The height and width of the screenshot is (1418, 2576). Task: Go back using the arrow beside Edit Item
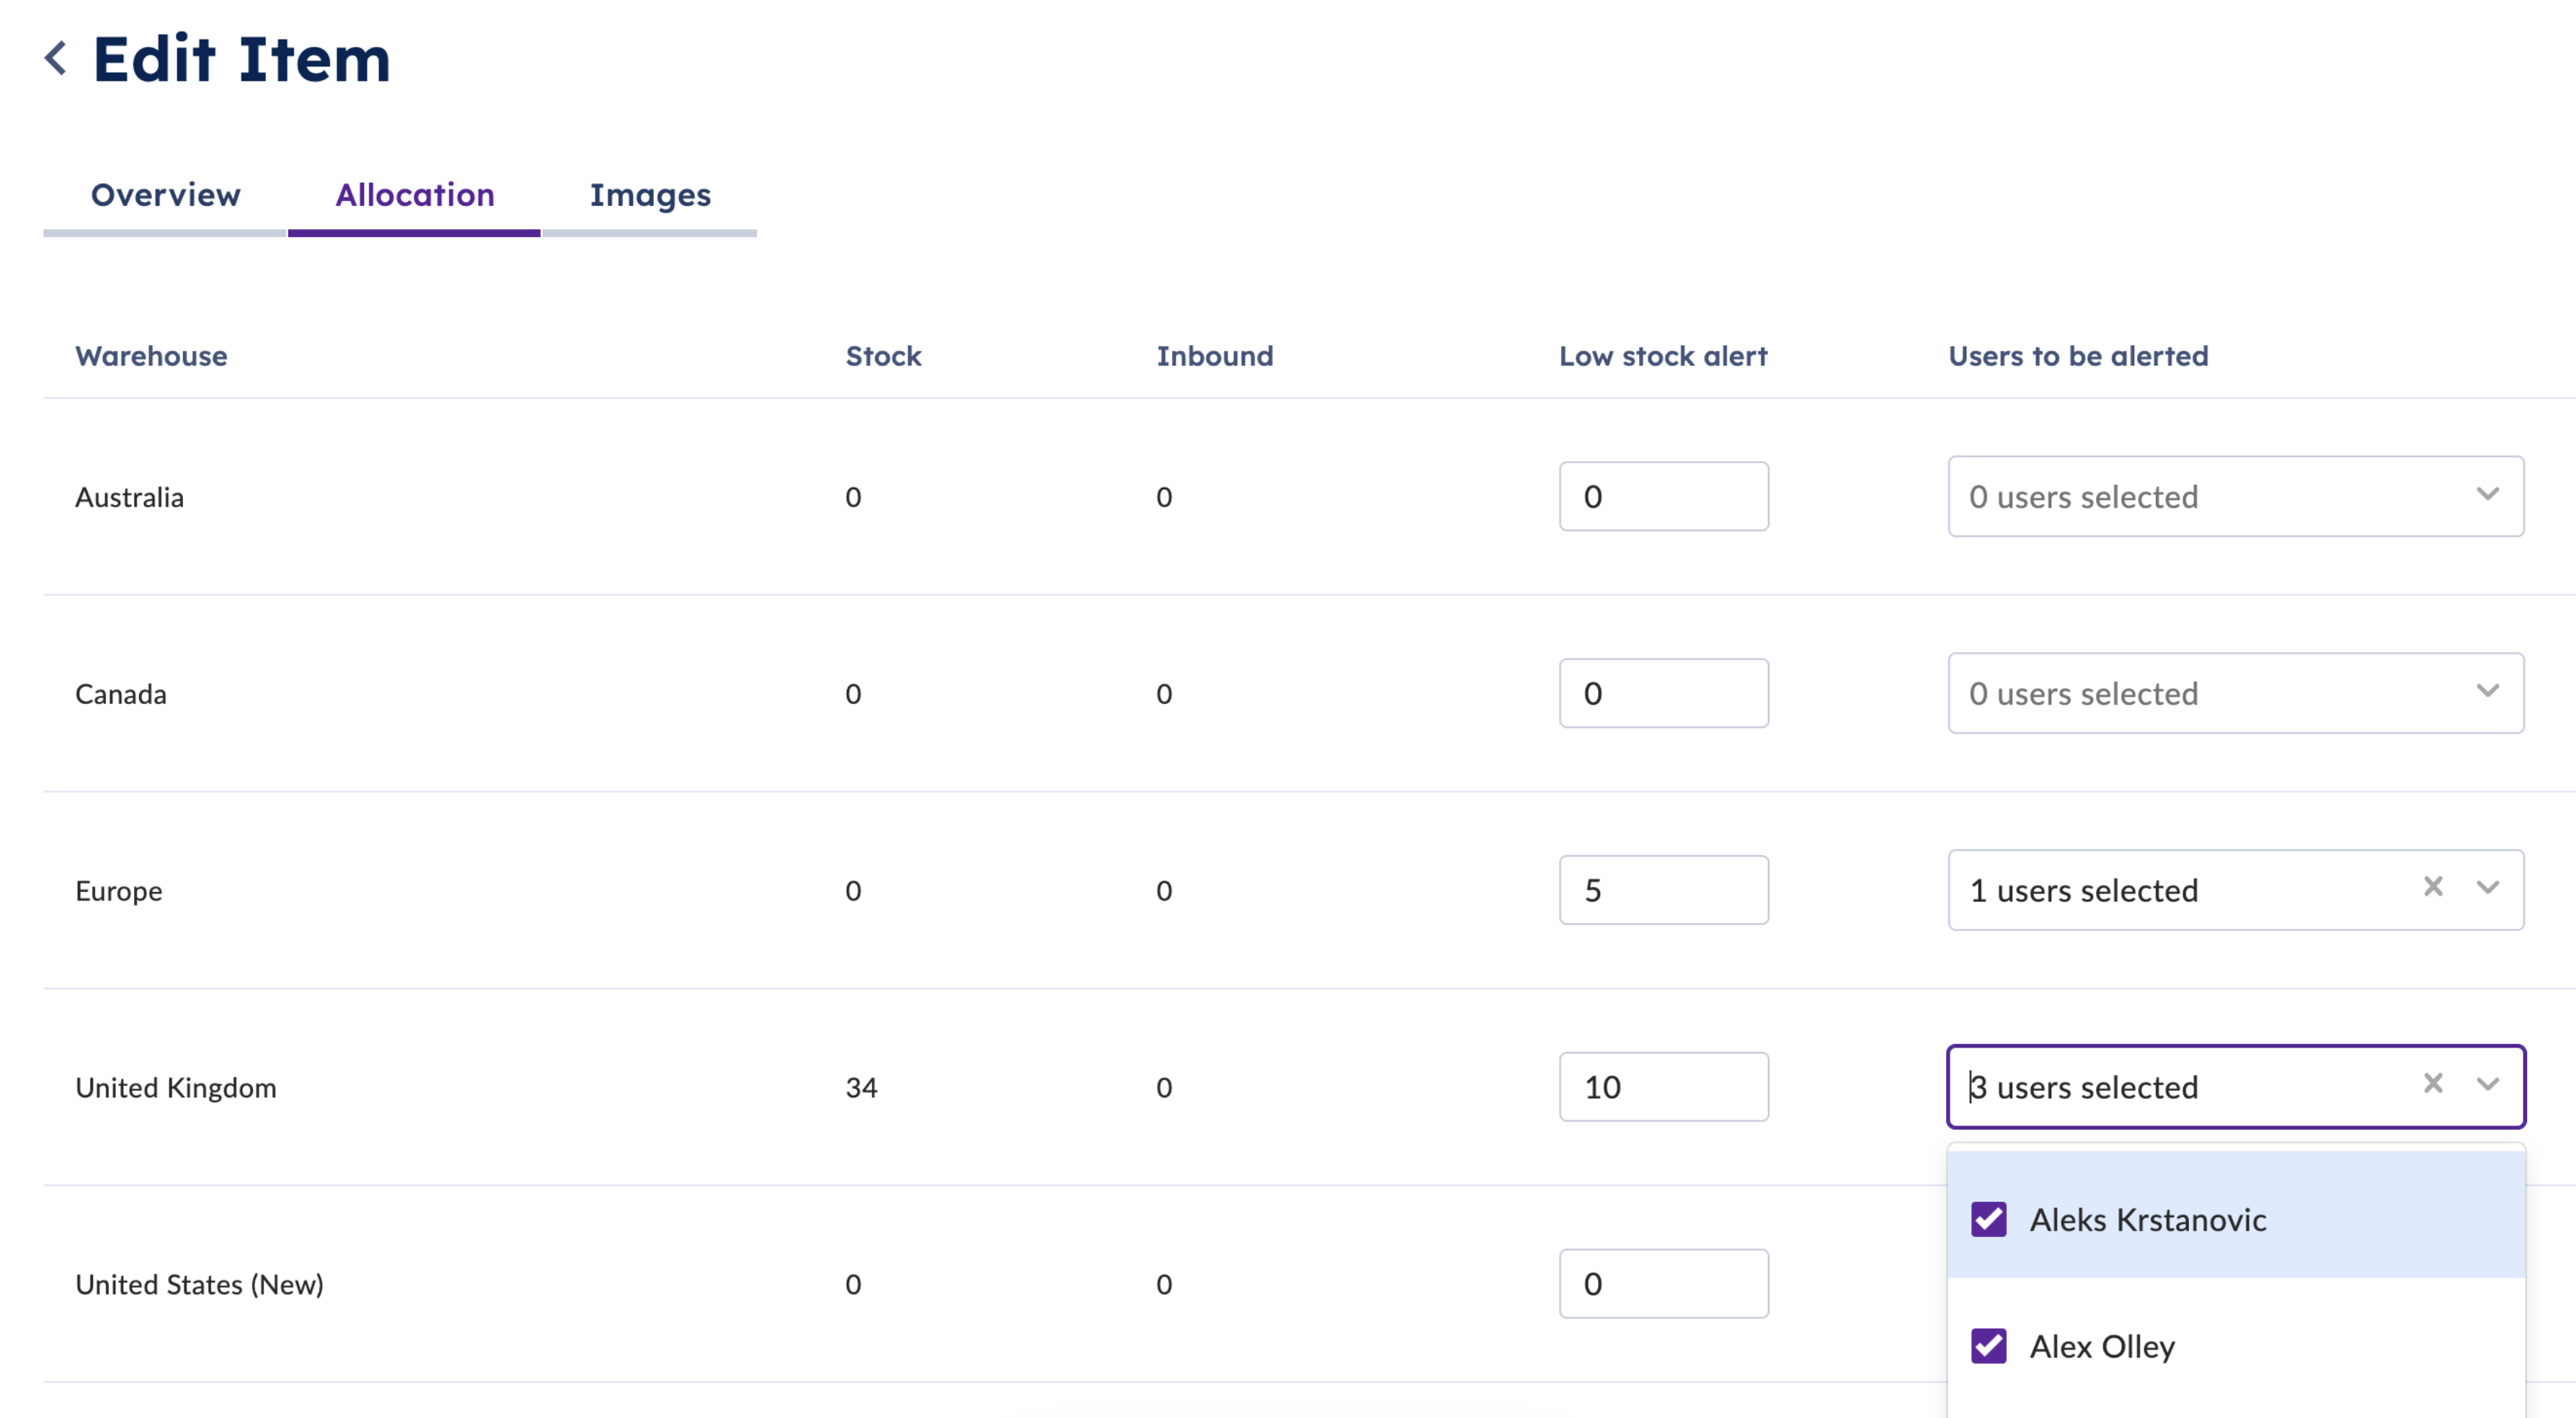pos(56,58)
